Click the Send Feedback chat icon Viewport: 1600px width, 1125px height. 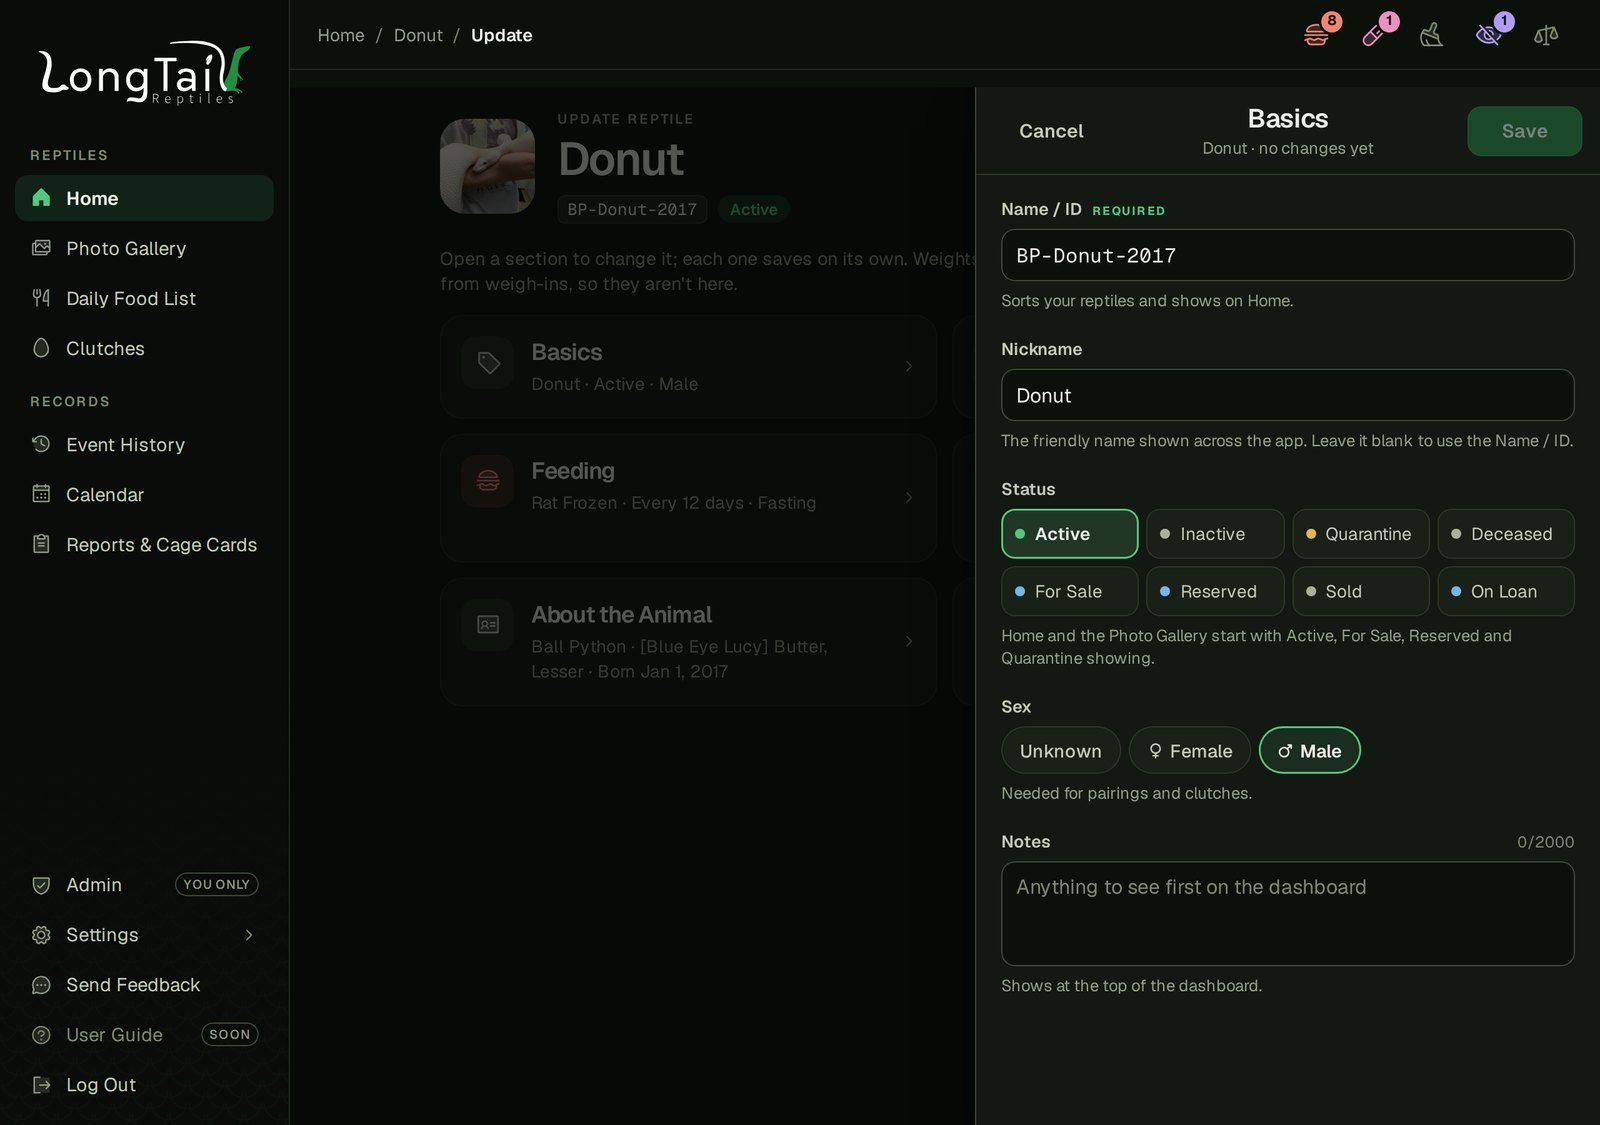tap(41, 985)
